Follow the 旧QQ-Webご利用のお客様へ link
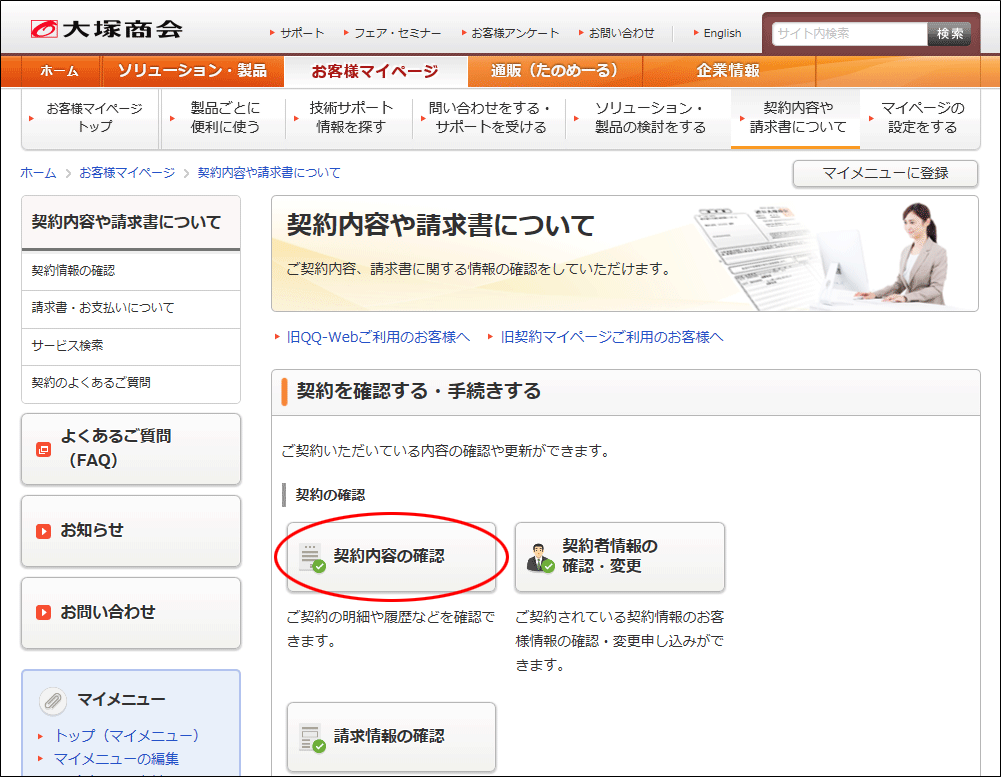Screen dimensions: 1001x777 click(x=378, y=337)
